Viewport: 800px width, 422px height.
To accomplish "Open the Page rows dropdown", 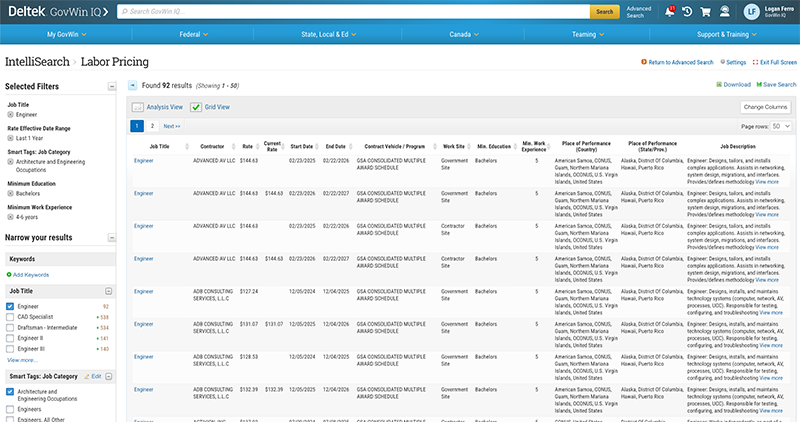I will (x=781, y=127).
